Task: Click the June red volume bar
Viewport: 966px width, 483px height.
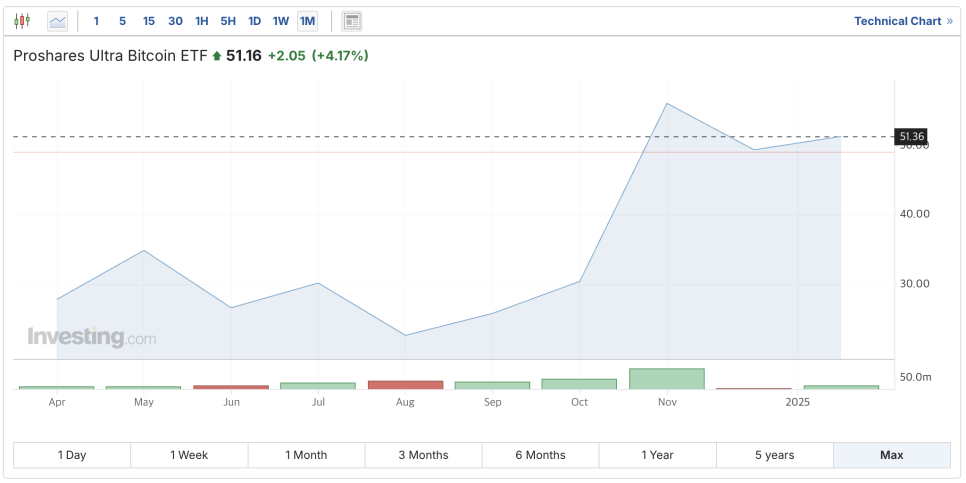Action: tap(231, 387)
